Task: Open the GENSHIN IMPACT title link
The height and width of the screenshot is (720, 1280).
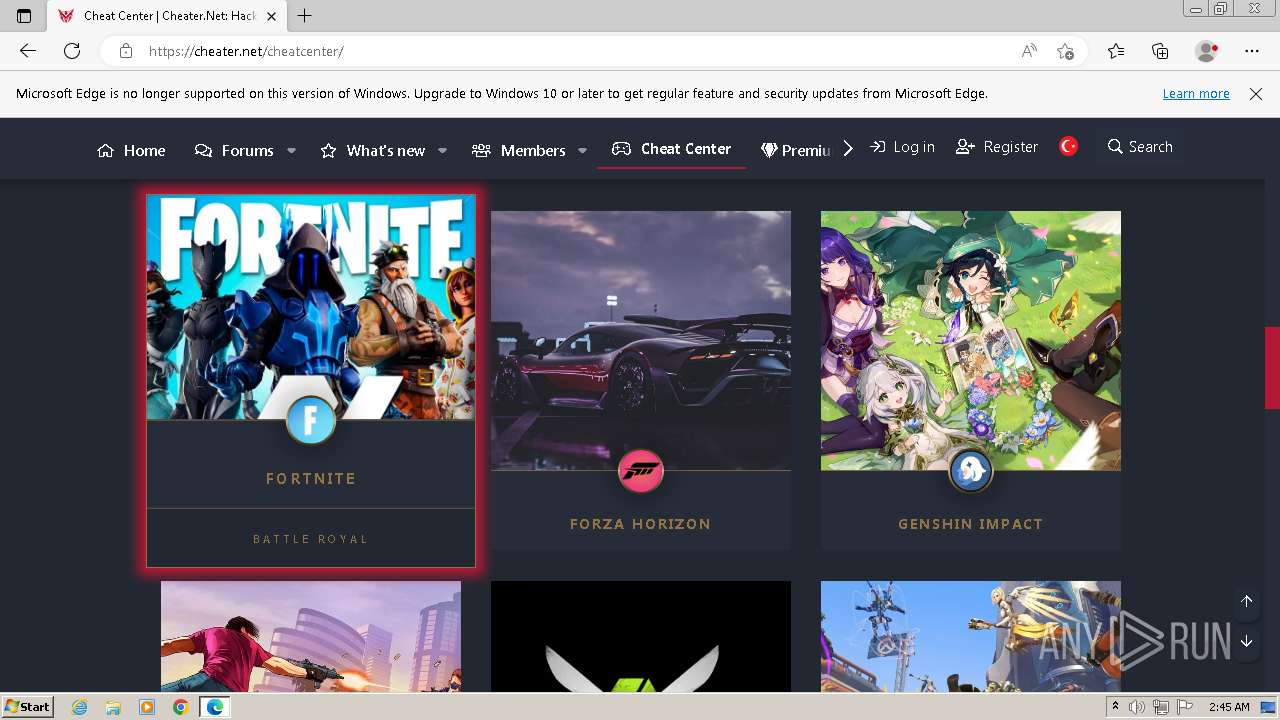Action: coord(971,524)
